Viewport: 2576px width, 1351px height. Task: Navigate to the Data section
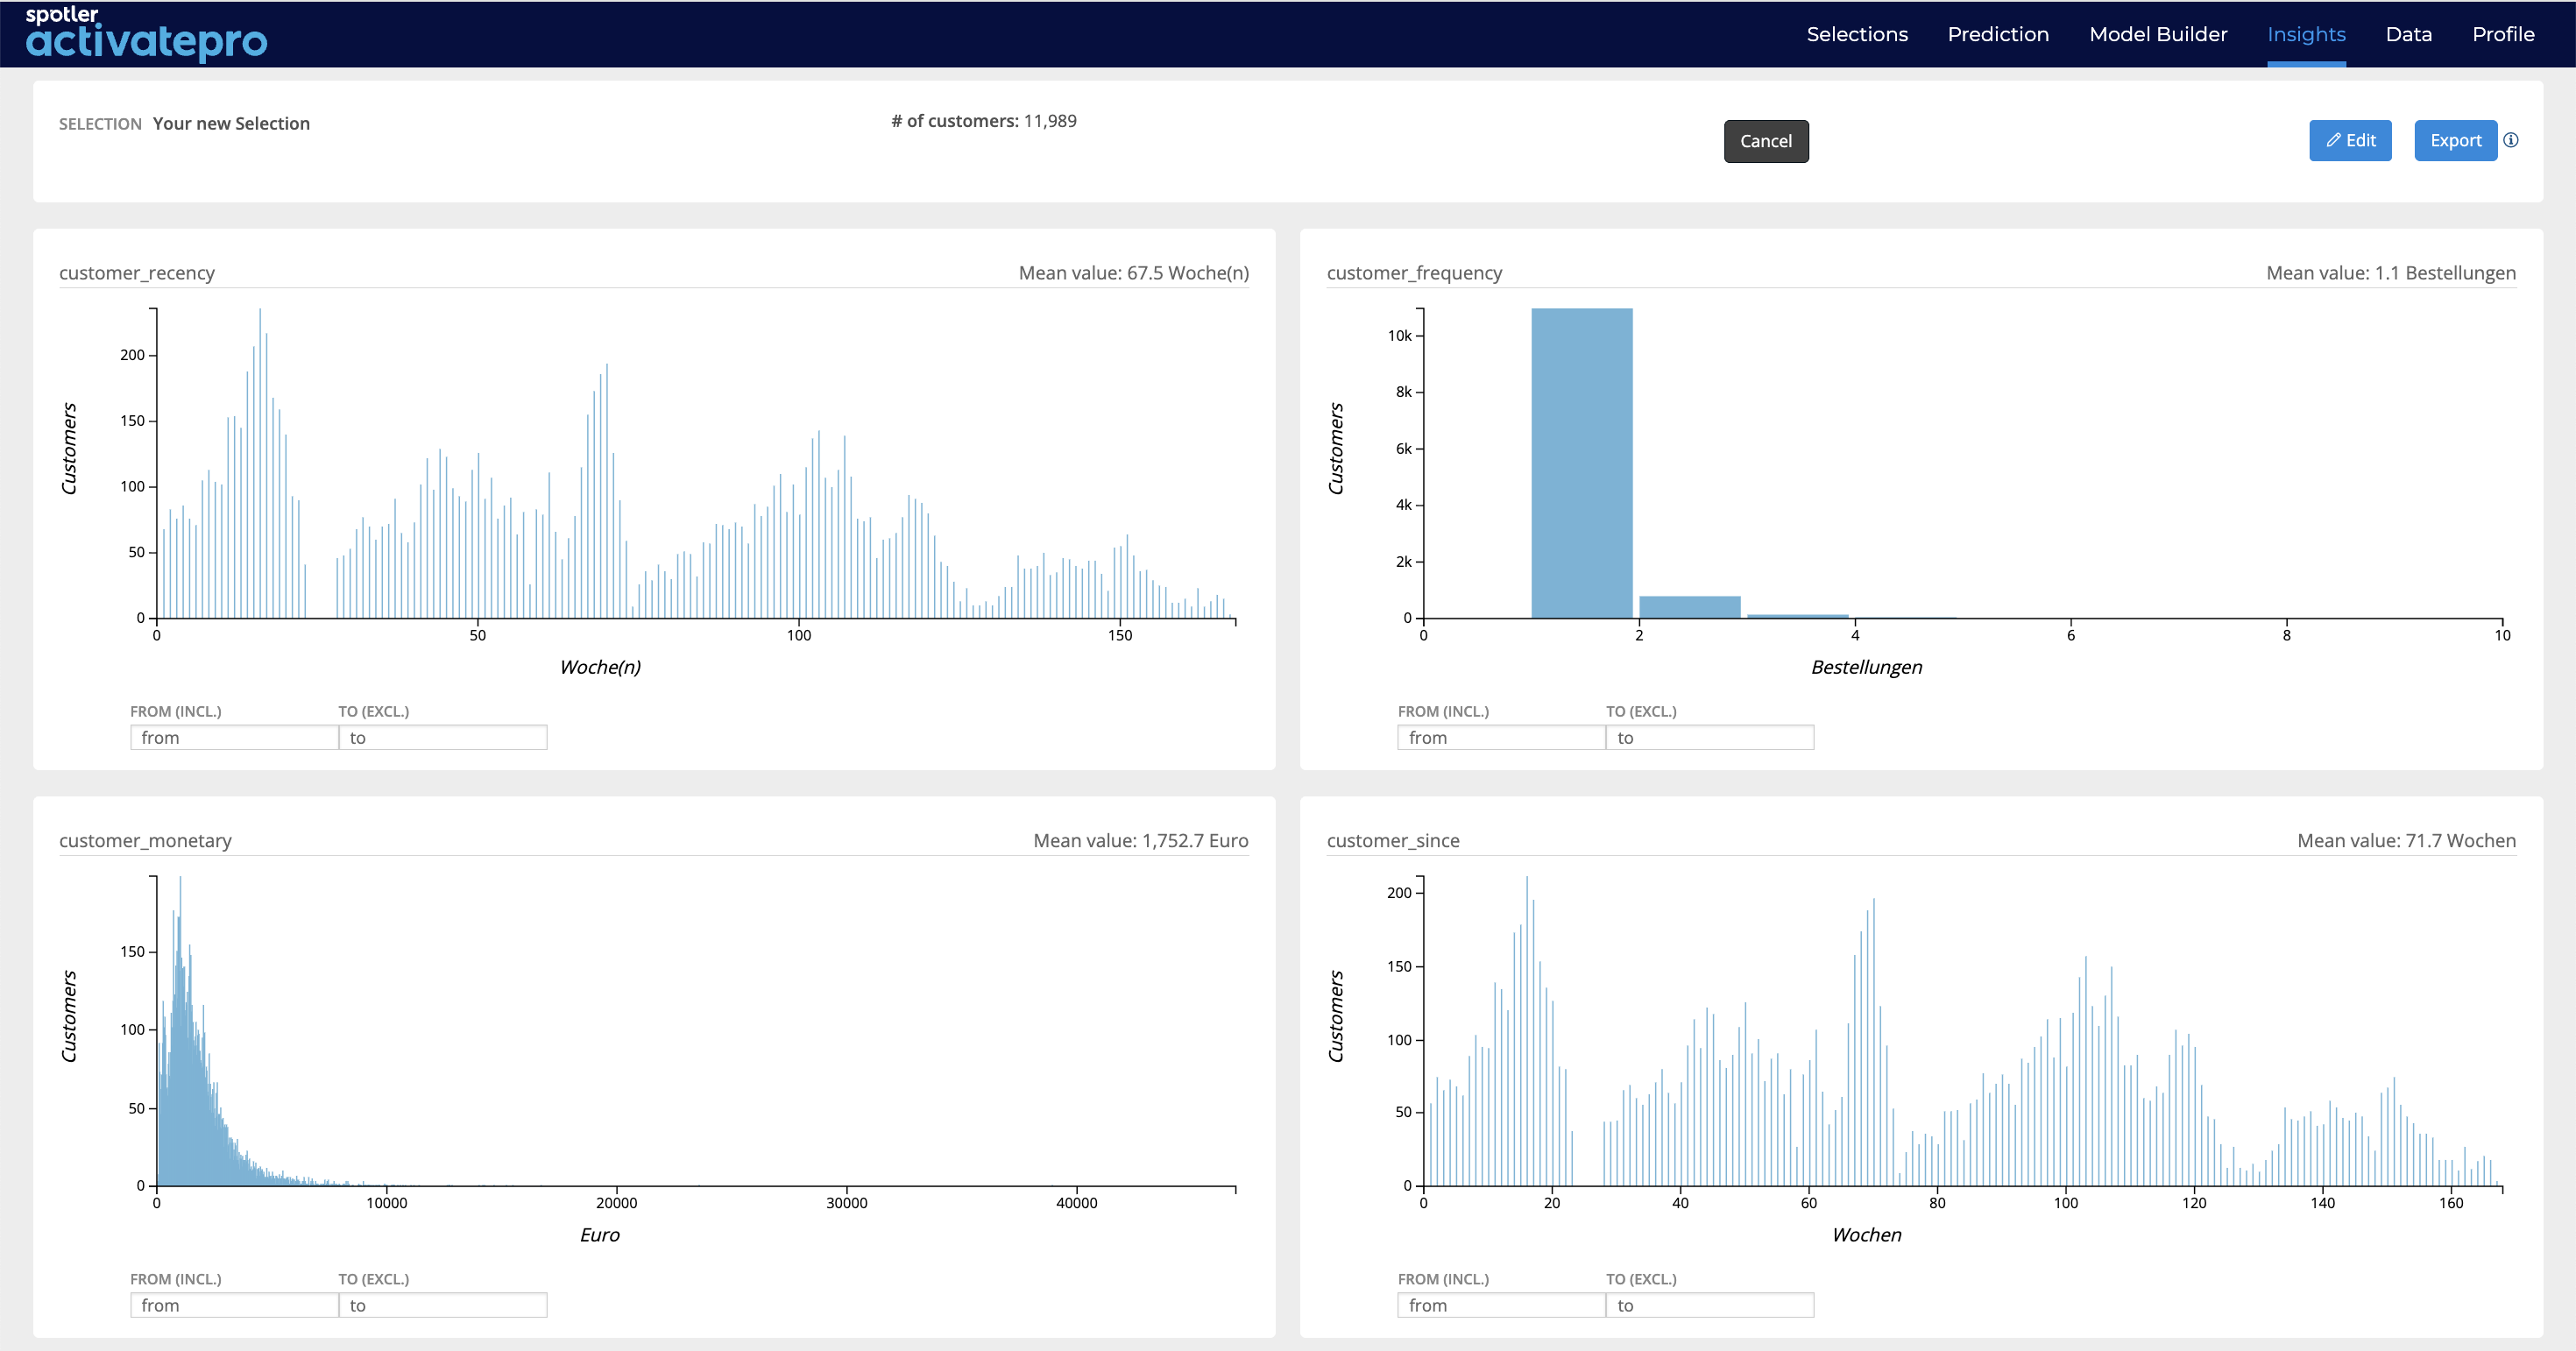point(2408,34)
